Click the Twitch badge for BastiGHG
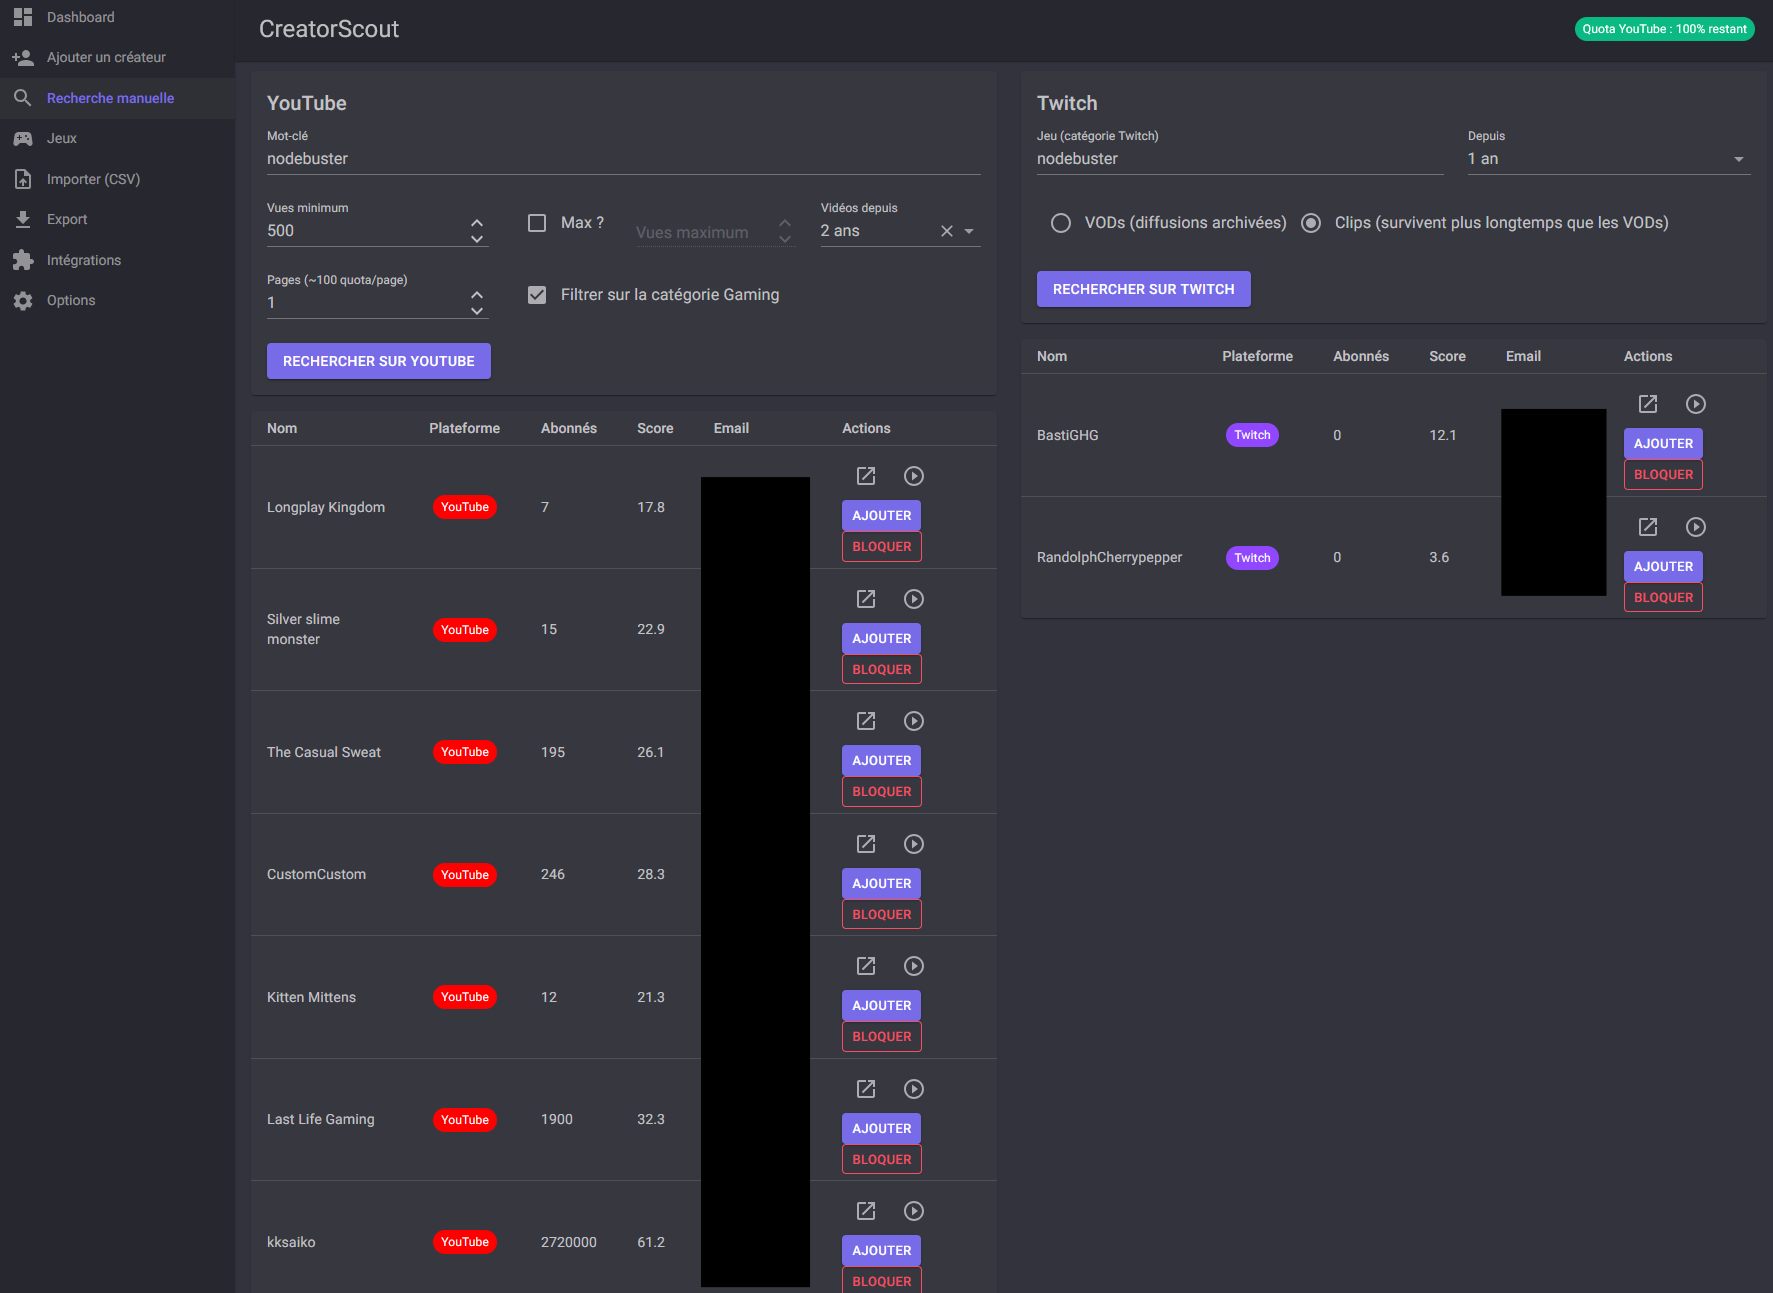The image size is (1773, 1293). tap(1252, 435)
